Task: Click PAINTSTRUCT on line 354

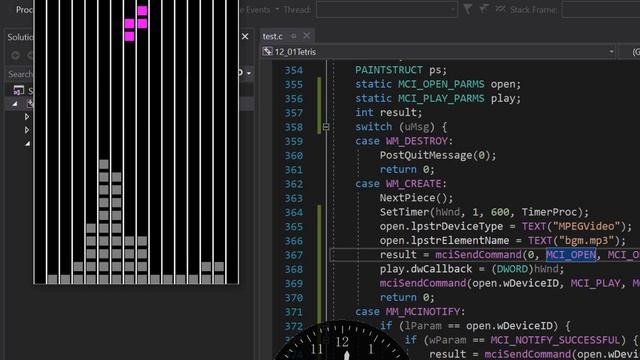Action: (x=389, y=70)
